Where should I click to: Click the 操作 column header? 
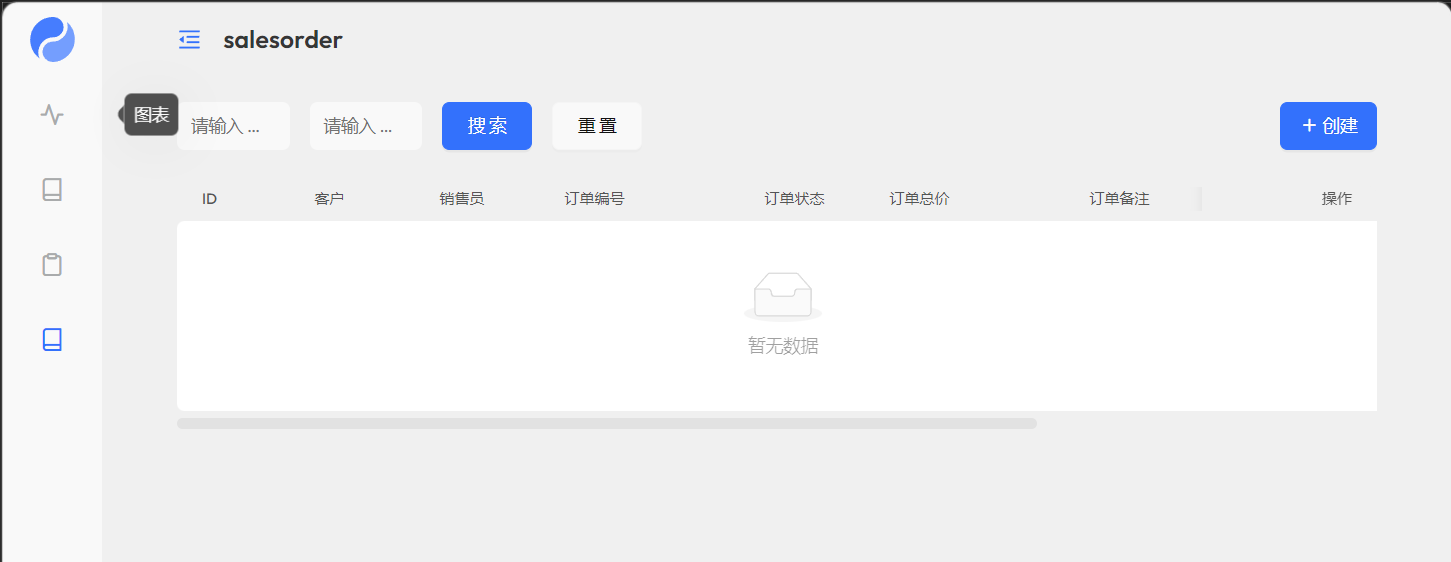click(x=1336, y=199)
